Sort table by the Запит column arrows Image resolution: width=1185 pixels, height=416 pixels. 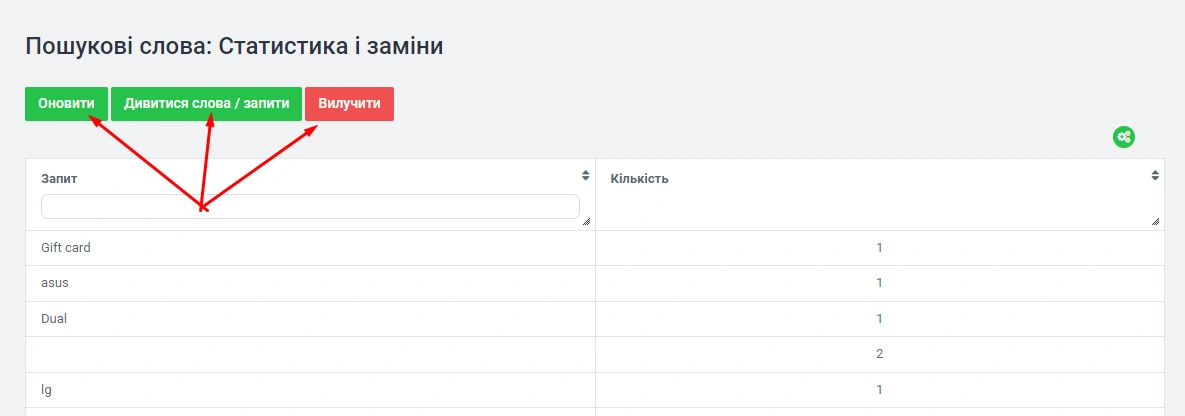586,176
